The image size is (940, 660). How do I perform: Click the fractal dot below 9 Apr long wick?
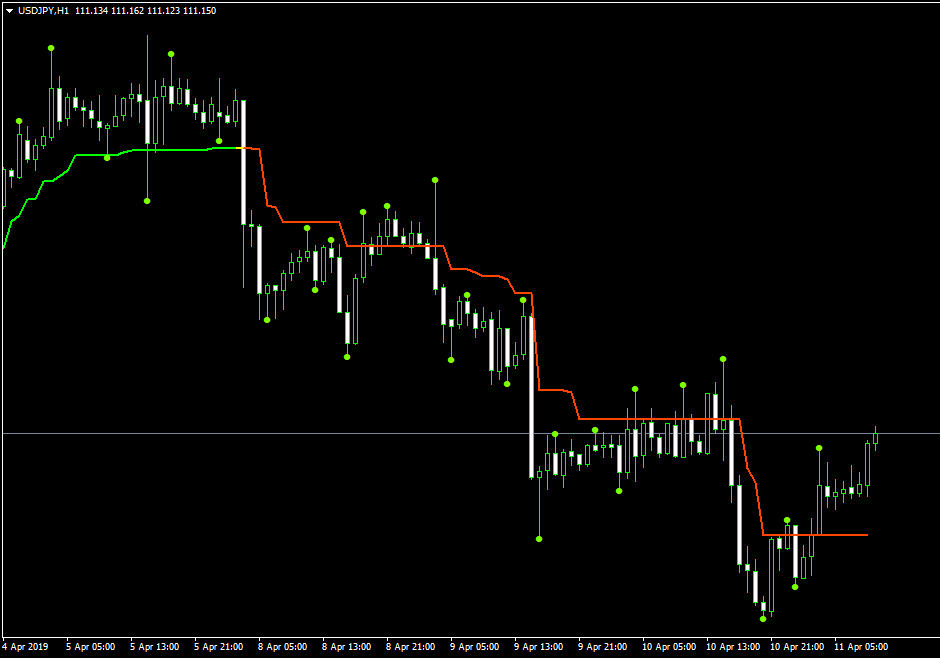tap(539, 539)
